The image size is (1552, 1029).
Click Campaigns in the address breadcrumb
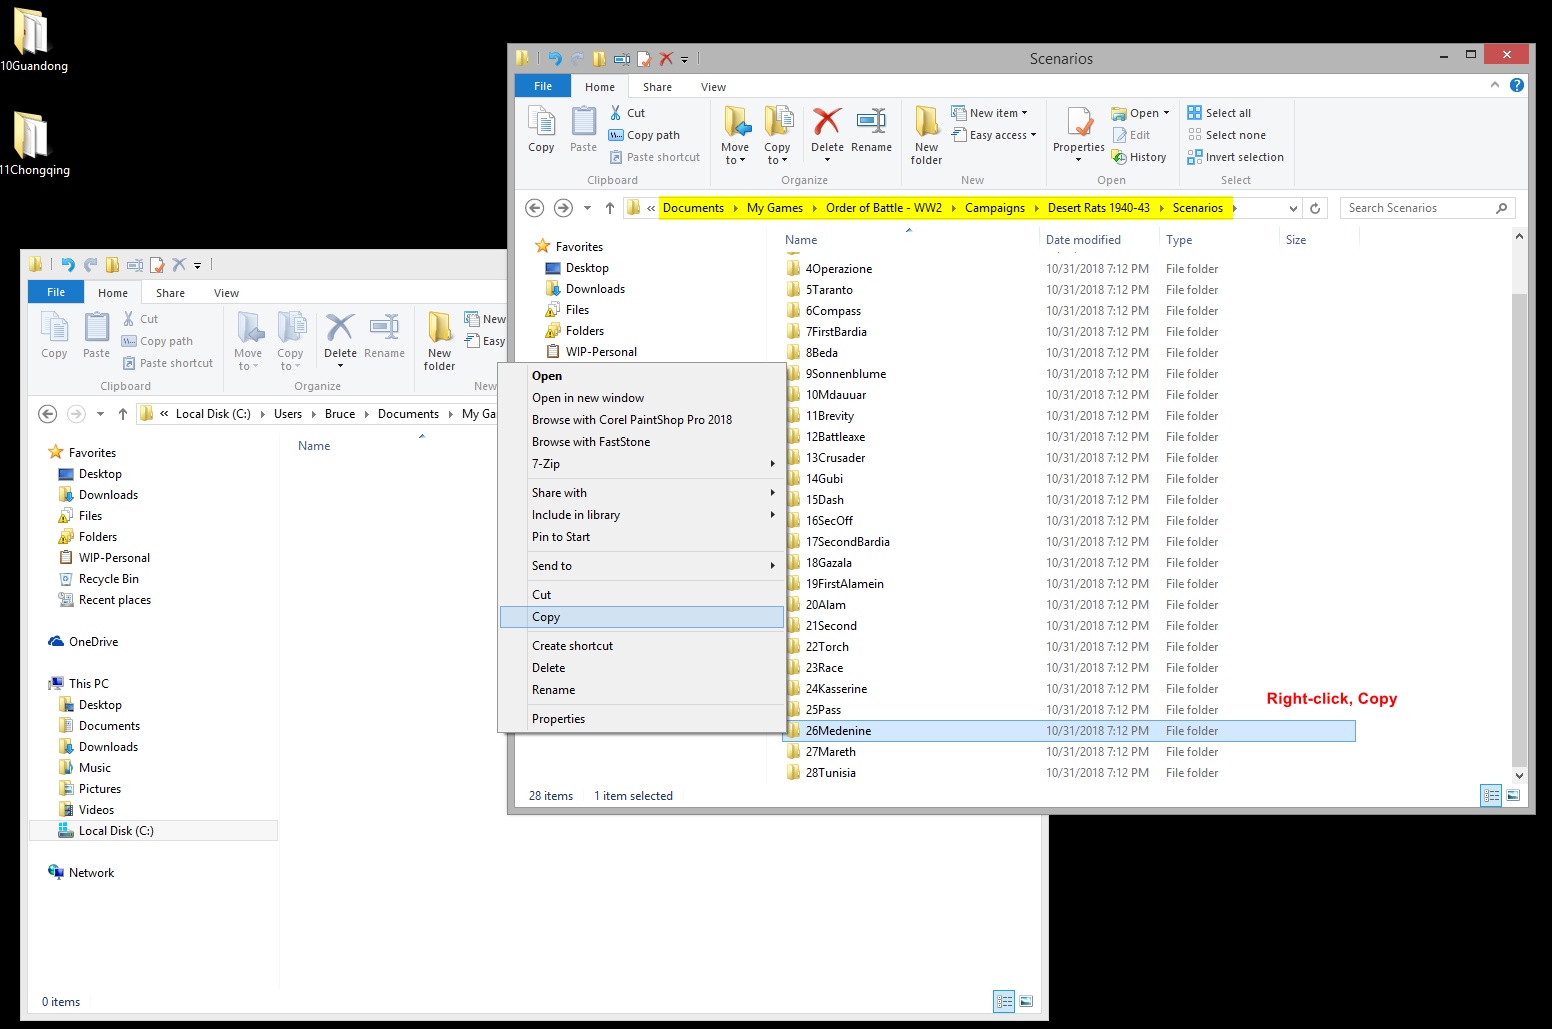coord(994,208)
